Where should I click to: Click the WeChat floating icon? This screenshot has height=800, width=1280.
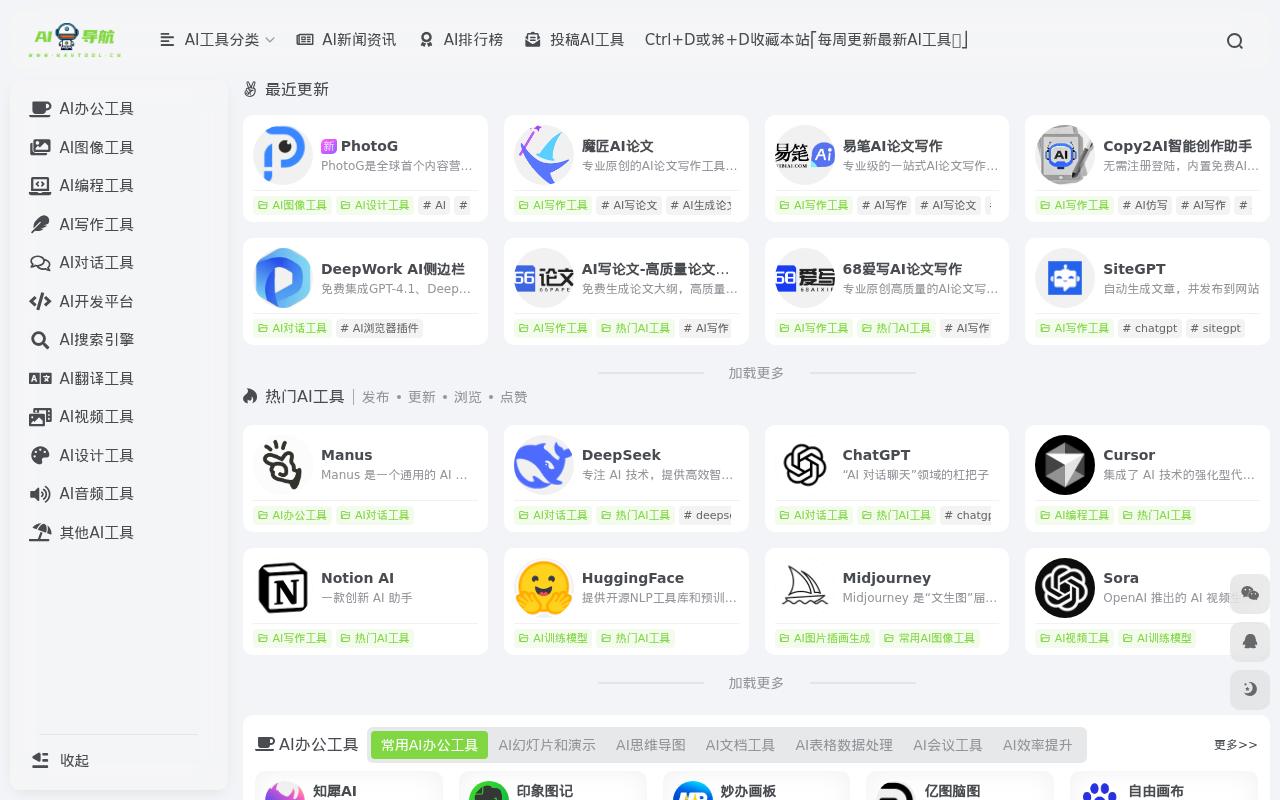(x=1250, y=594)
